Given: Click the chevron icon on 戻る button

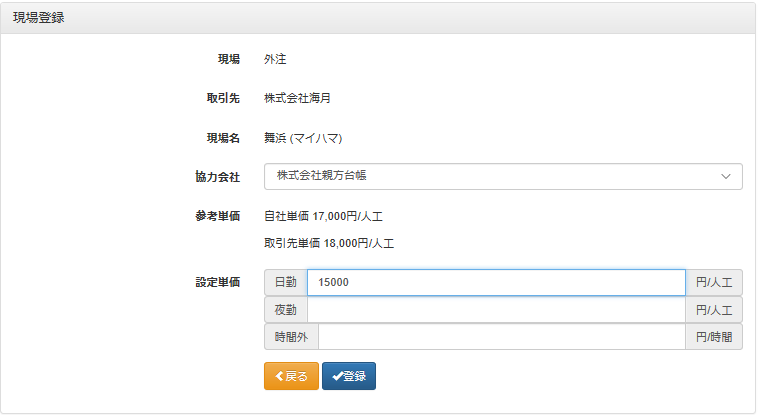Looking at the screenshot, I should [279, 376].
